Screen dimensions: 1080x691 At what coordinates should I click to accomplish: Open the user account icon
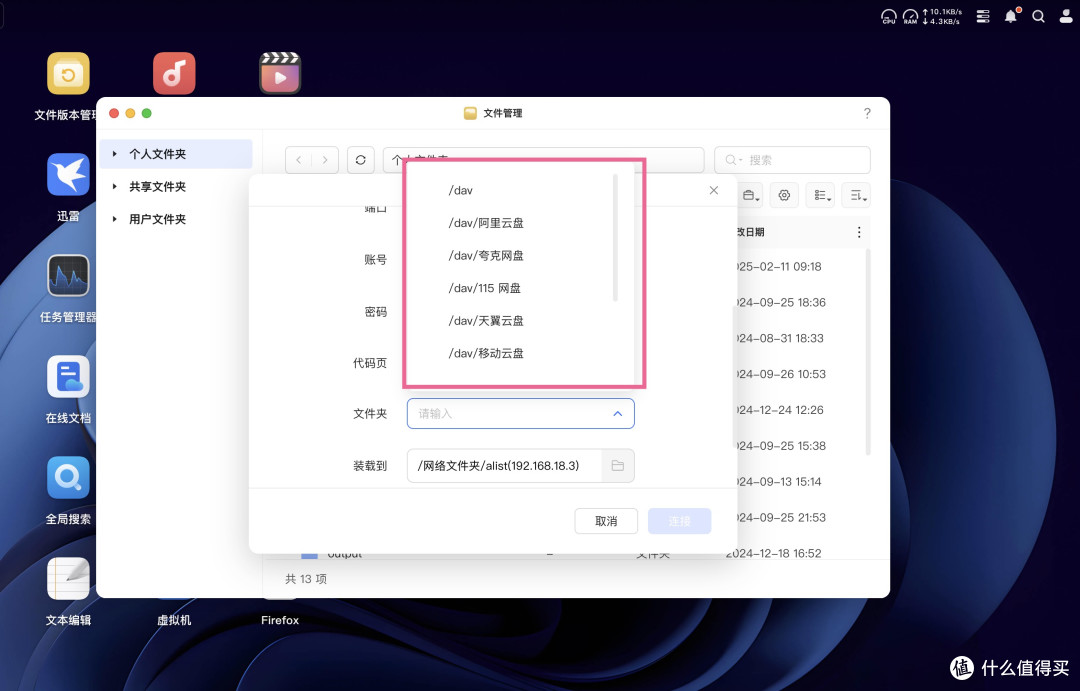[x=1066, y=17]
